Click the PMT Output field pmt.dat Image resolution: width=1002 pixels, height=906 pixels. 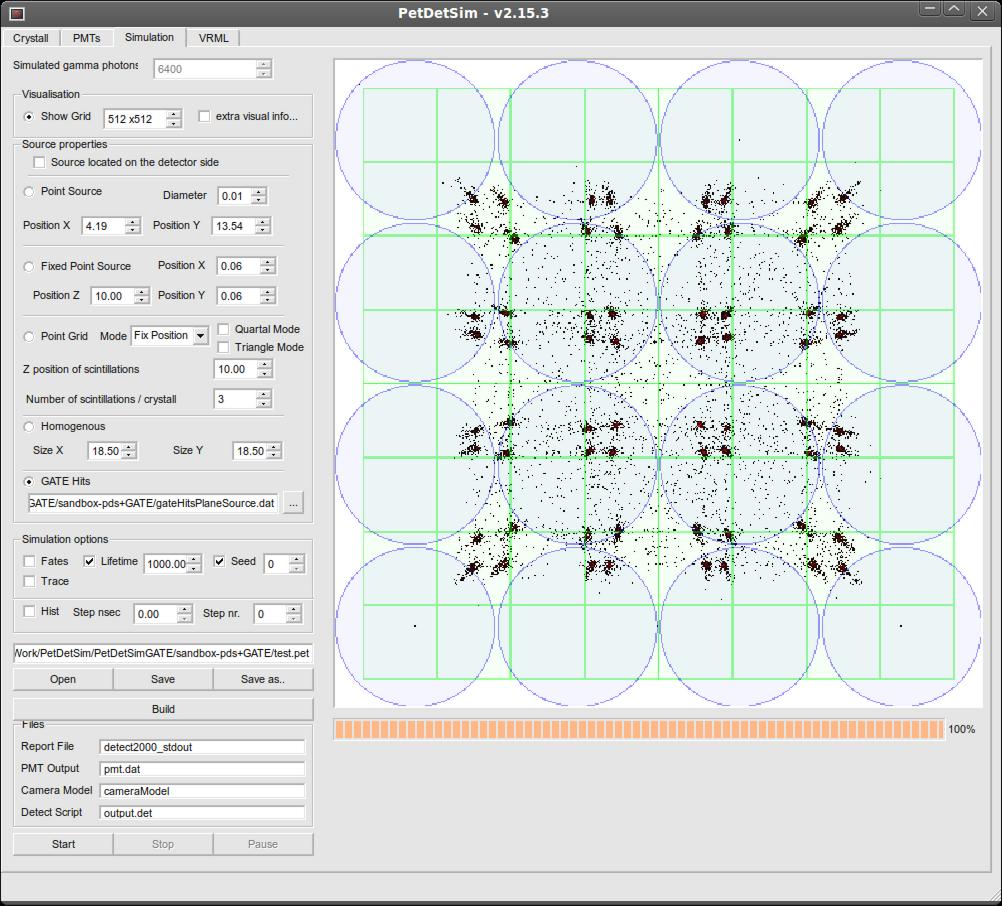[203, 769]
